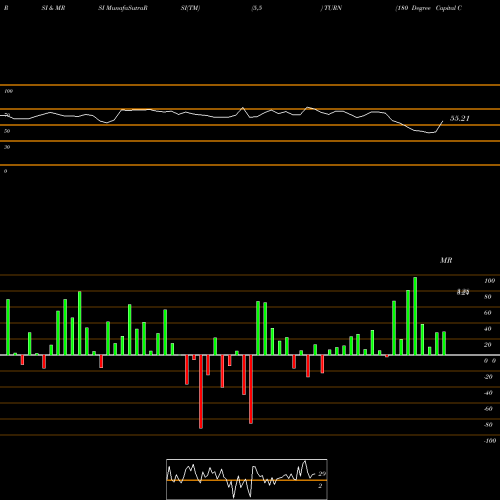
Task: Click the -60 label on MR axis
Action: coord(488,409)
